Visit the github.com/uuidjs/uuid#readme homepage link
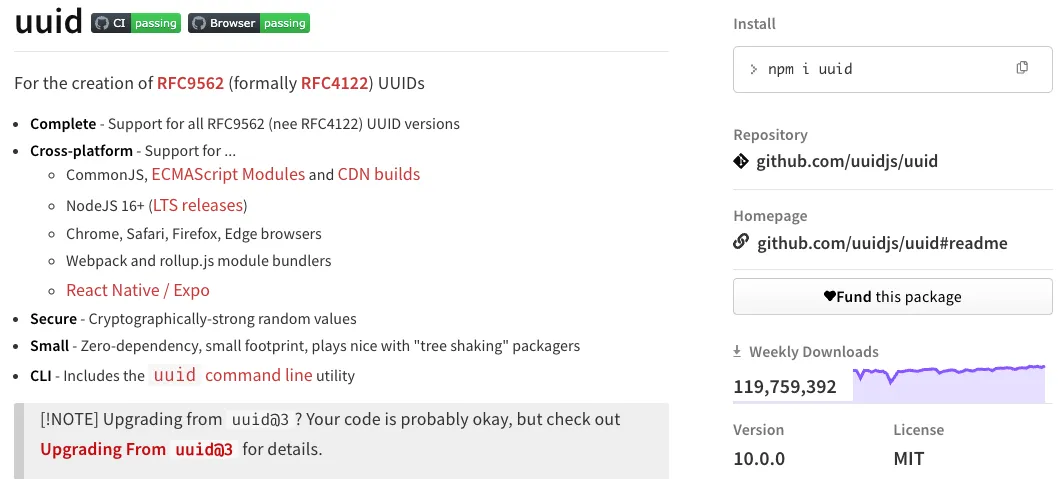The width and height of the screenshot is (1058, 479). click(882, 242)
